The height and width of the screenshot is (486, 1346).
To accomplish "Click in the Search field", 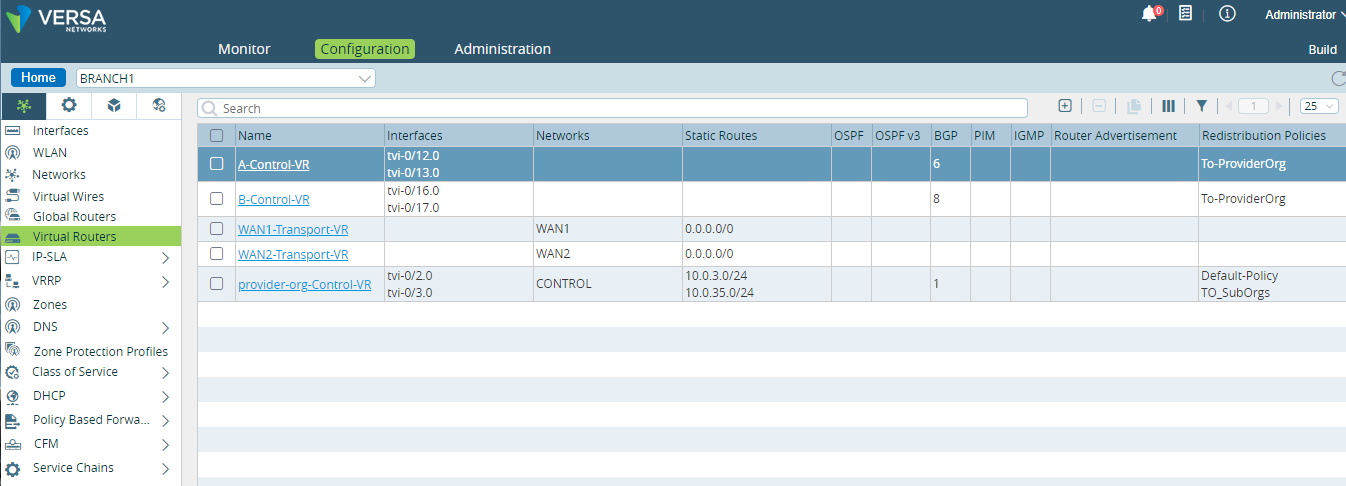I will click(612, 108).
